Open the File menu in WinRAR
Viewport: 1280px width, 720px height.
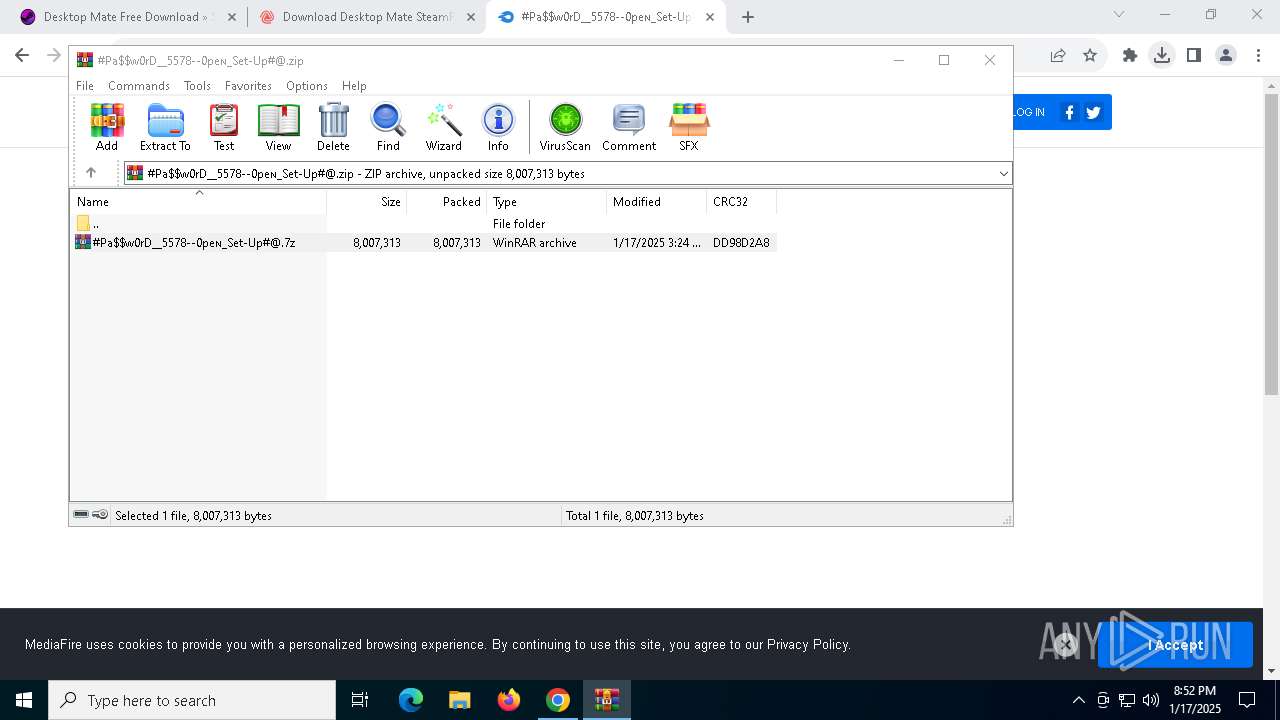(x=85, y=86)
